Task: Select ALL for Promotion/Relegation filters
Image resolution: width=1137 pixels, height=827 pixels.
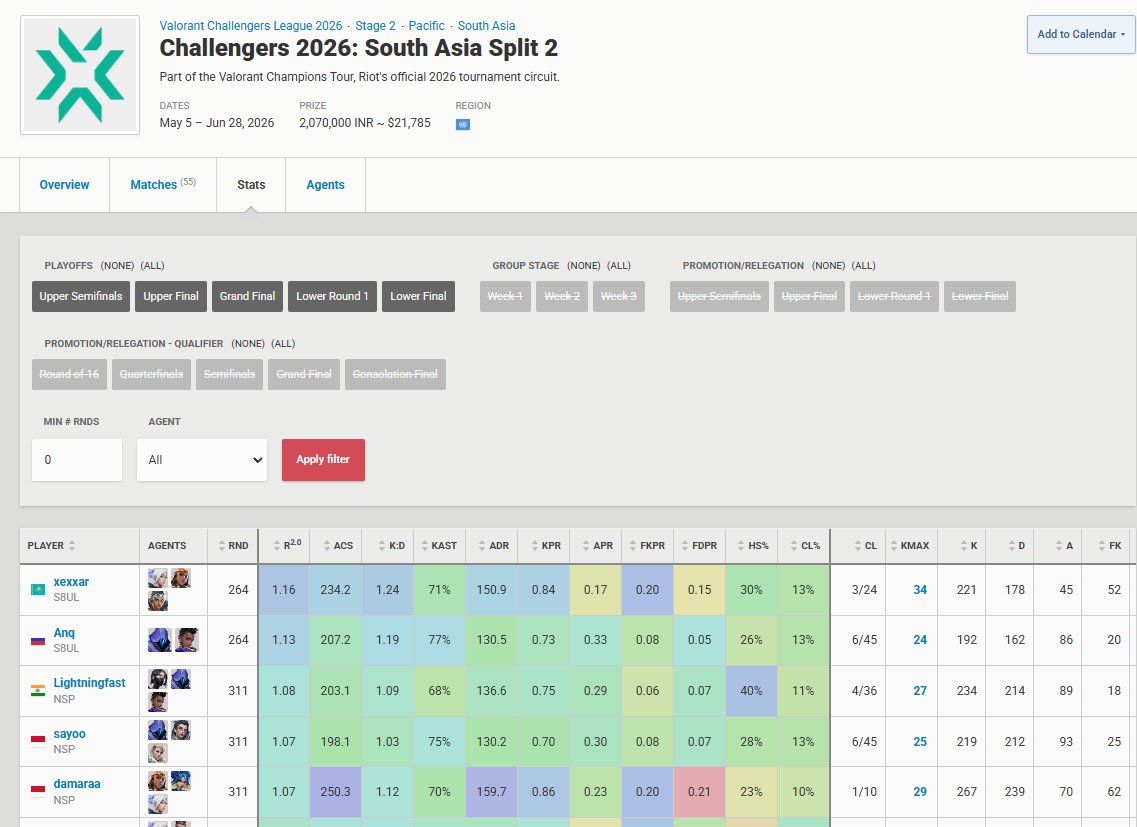Action: [863, 266]
